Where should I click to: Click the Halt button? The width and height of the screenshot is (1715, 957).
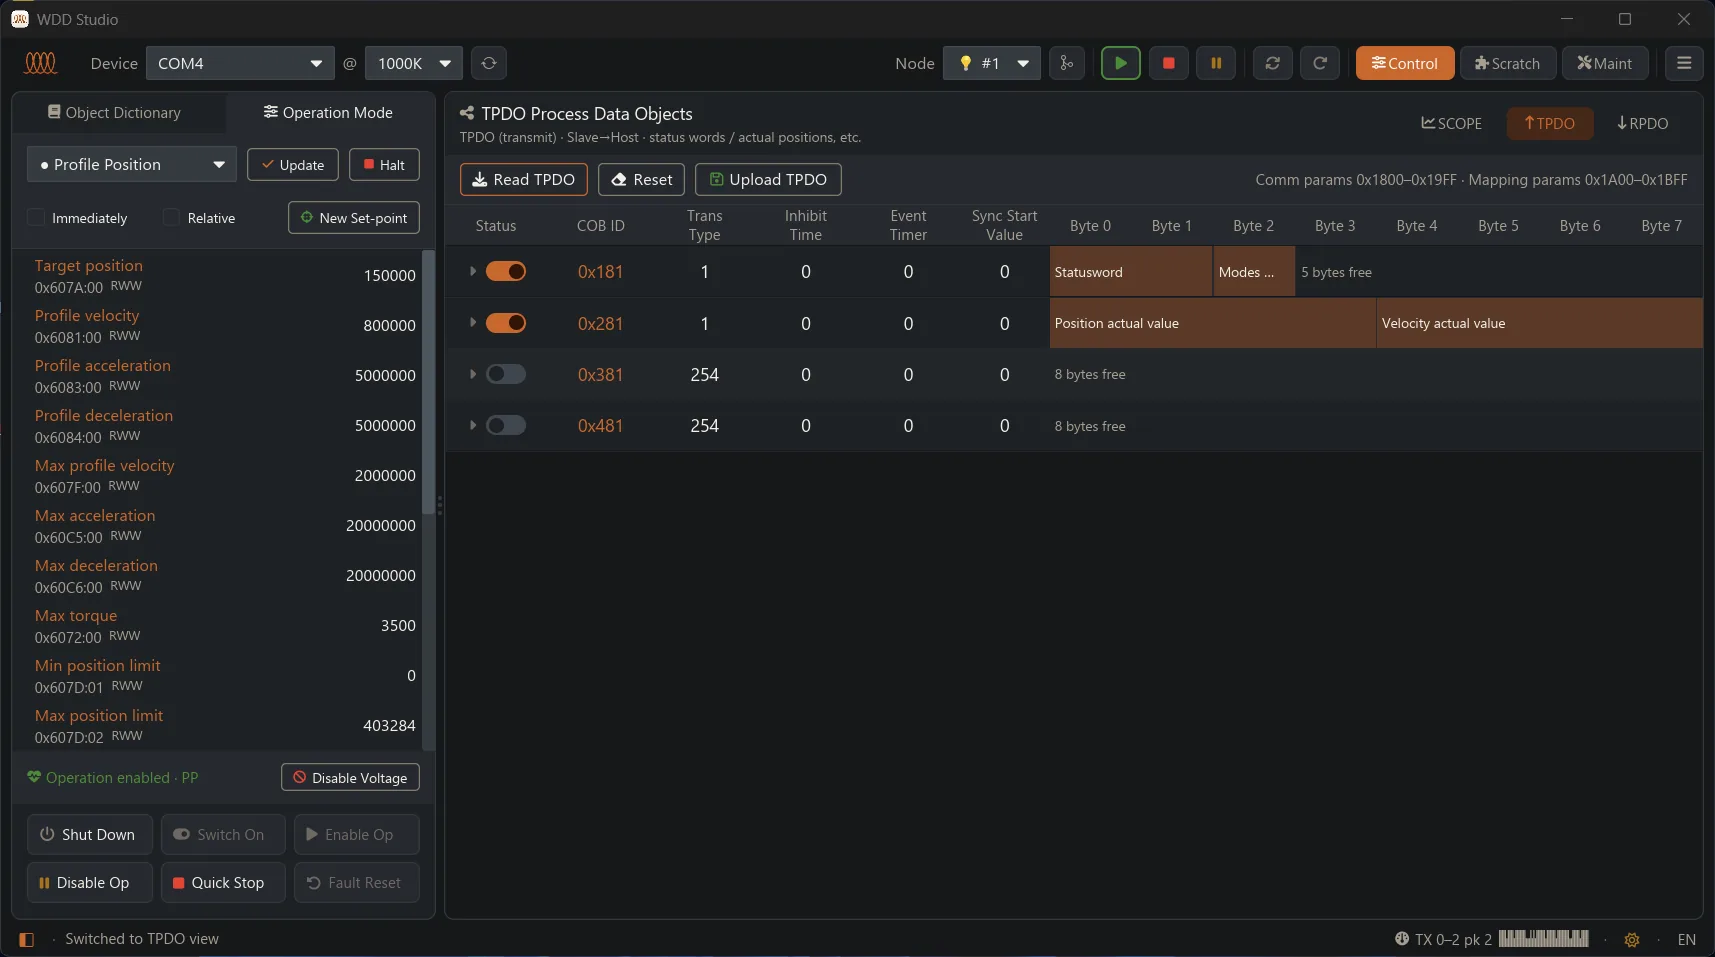pos(384,165)
